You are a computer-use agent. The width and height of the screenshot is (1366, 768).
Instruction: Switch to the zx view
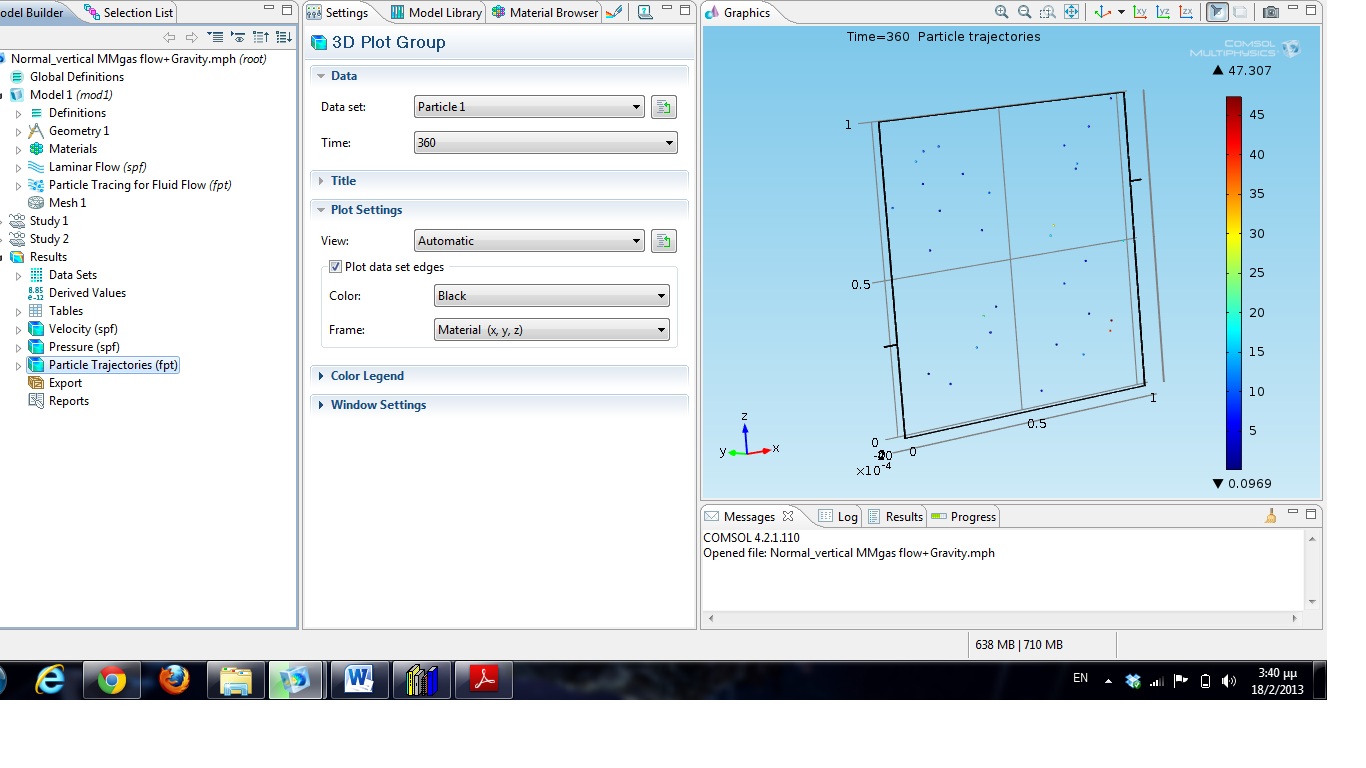1186,13
